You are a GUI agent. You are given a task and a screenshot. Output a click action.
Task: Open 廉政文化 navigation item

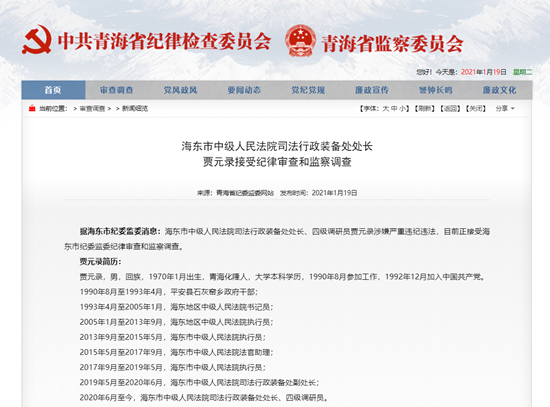(500, 90)
